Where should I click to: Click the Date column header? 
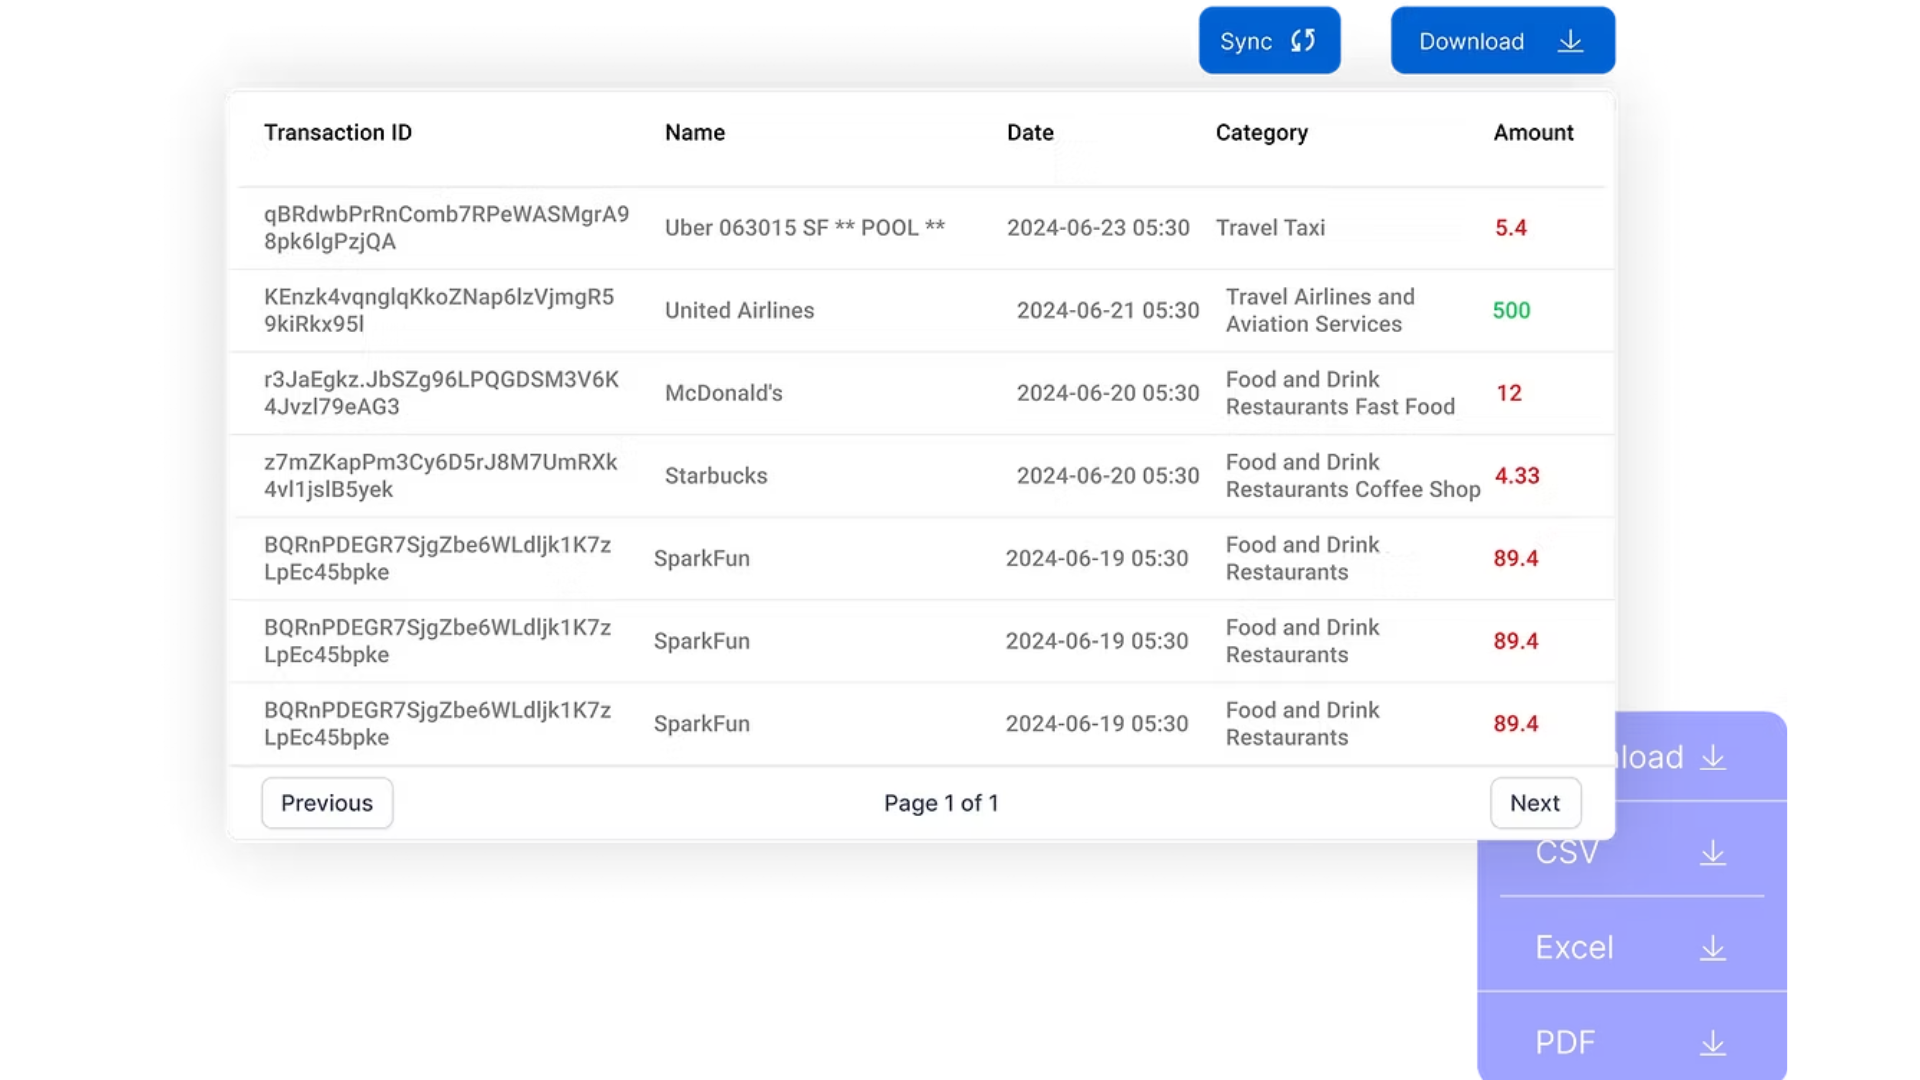(x=1030, y=133)
